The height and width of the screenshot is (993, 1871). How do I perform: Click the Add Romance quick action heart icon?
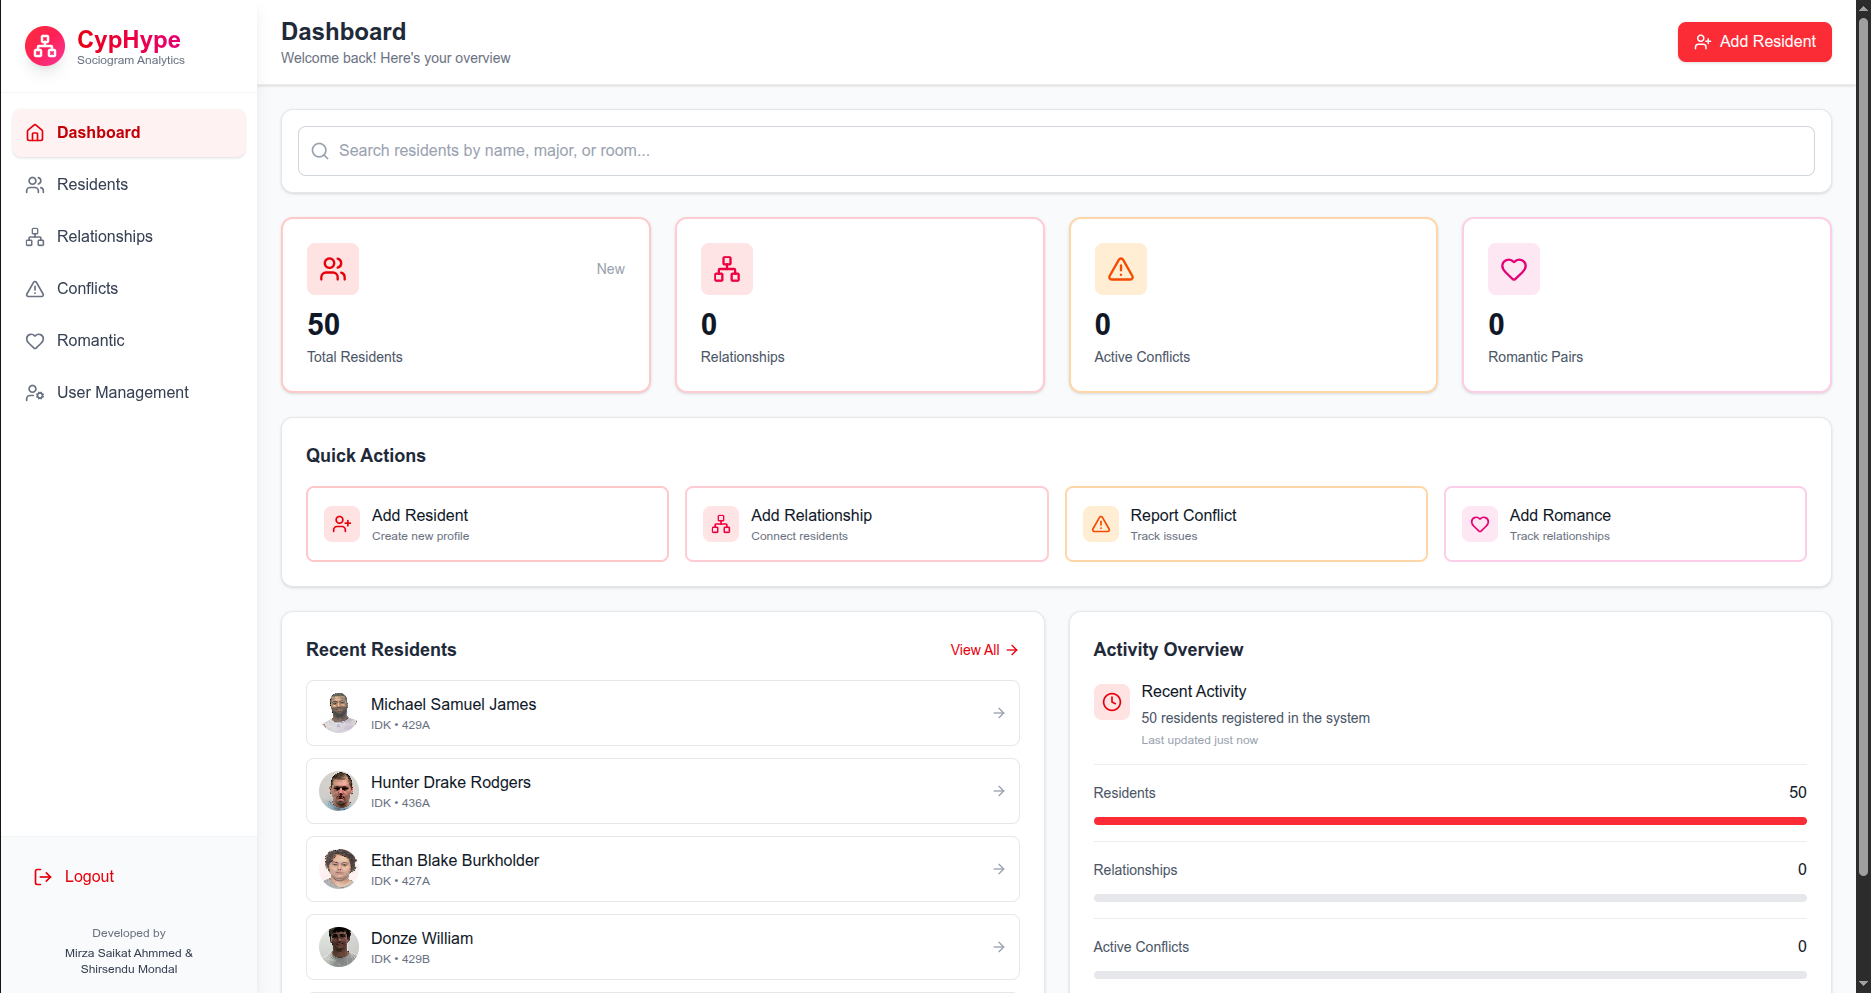1480,524
